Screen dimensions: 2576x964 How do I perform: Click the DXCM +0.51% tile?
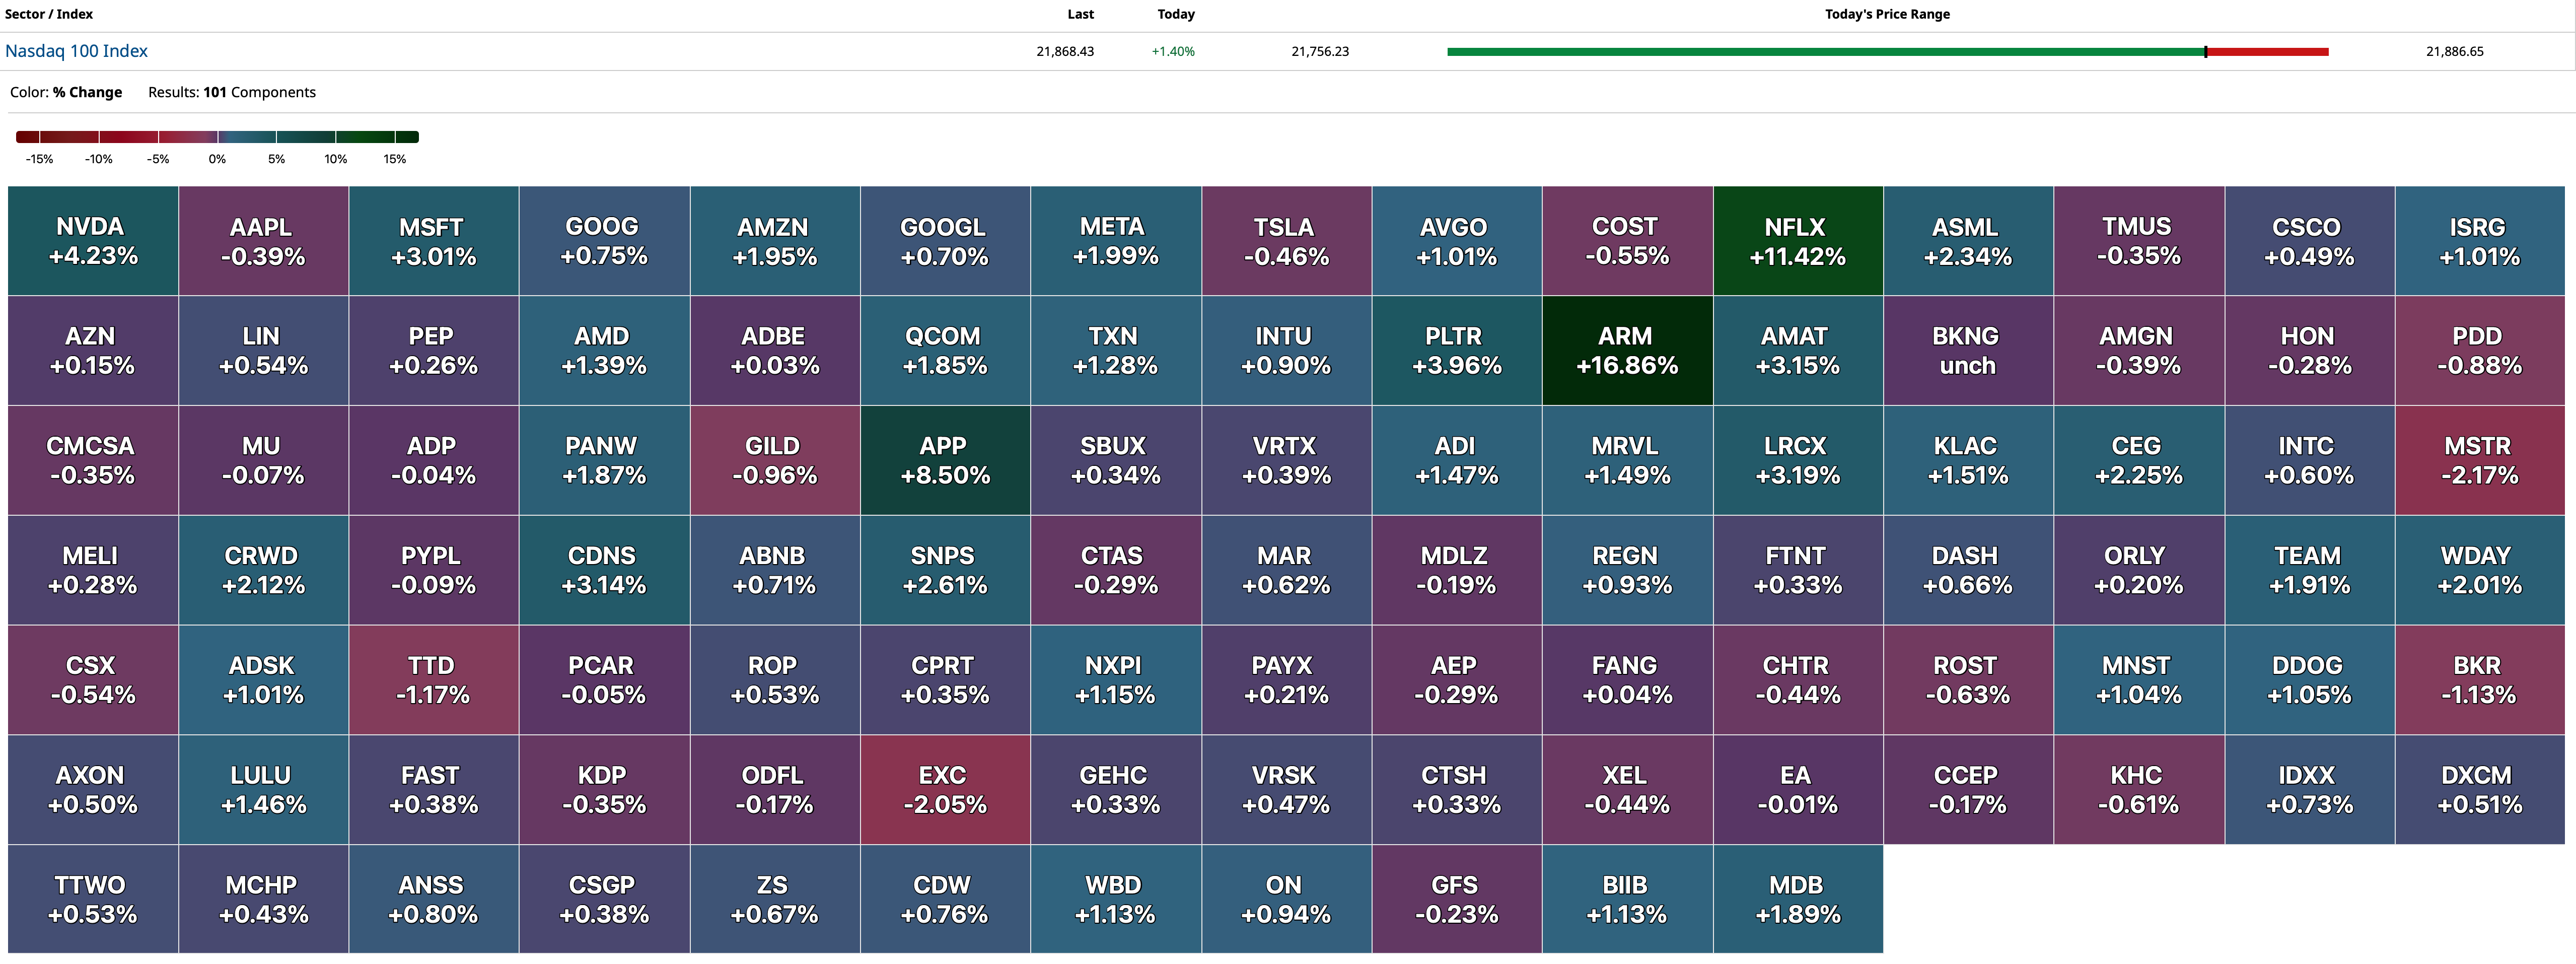pos(2479,790)
